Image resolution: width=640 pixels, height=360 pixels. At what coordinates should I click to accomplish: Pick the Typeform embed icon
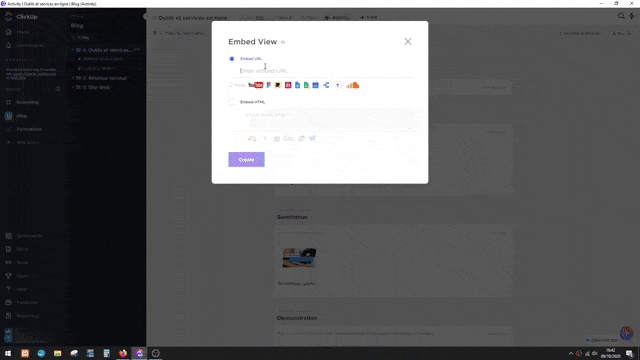(338, 85)
